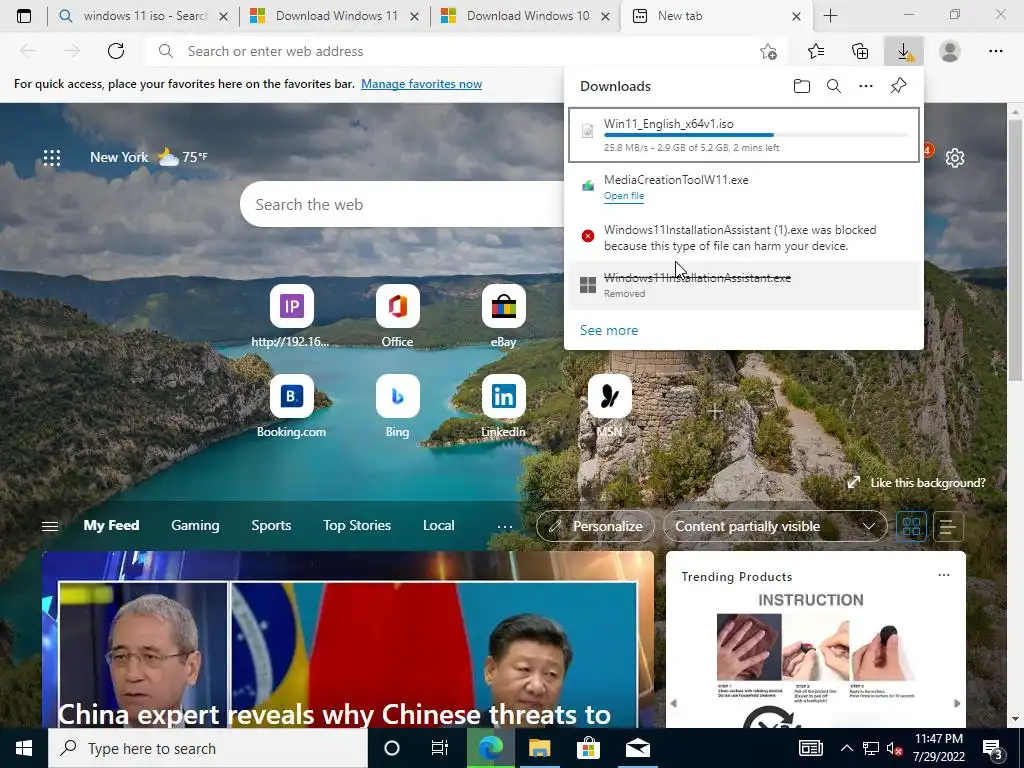Open Microsoft Store from taskbar
This screenshot has width=1024, height=768.
pos(588,748)
